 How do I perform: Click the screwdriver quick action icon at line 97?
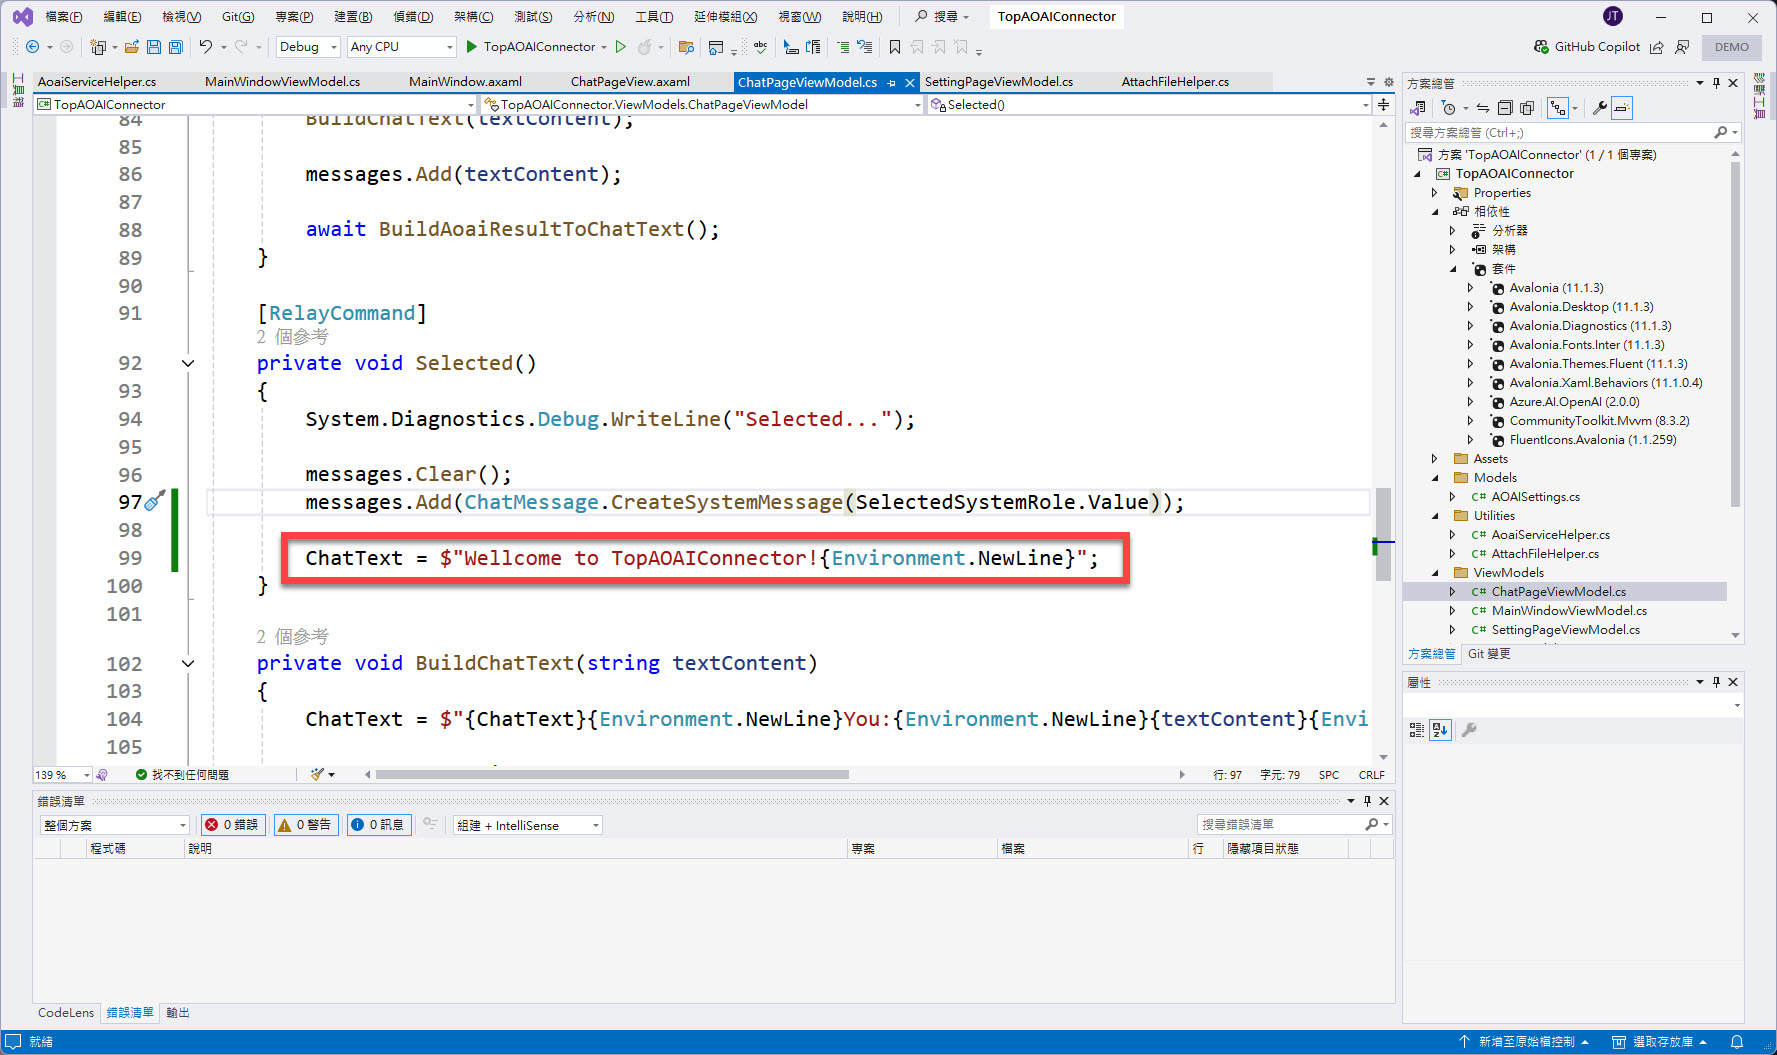(155, 501)
